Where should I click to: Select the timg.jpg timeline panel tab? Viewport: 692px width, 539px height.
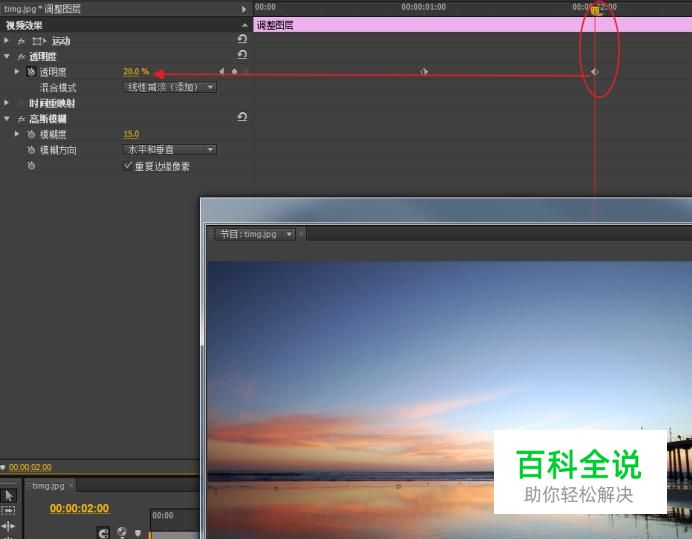[x=48, y=486]
